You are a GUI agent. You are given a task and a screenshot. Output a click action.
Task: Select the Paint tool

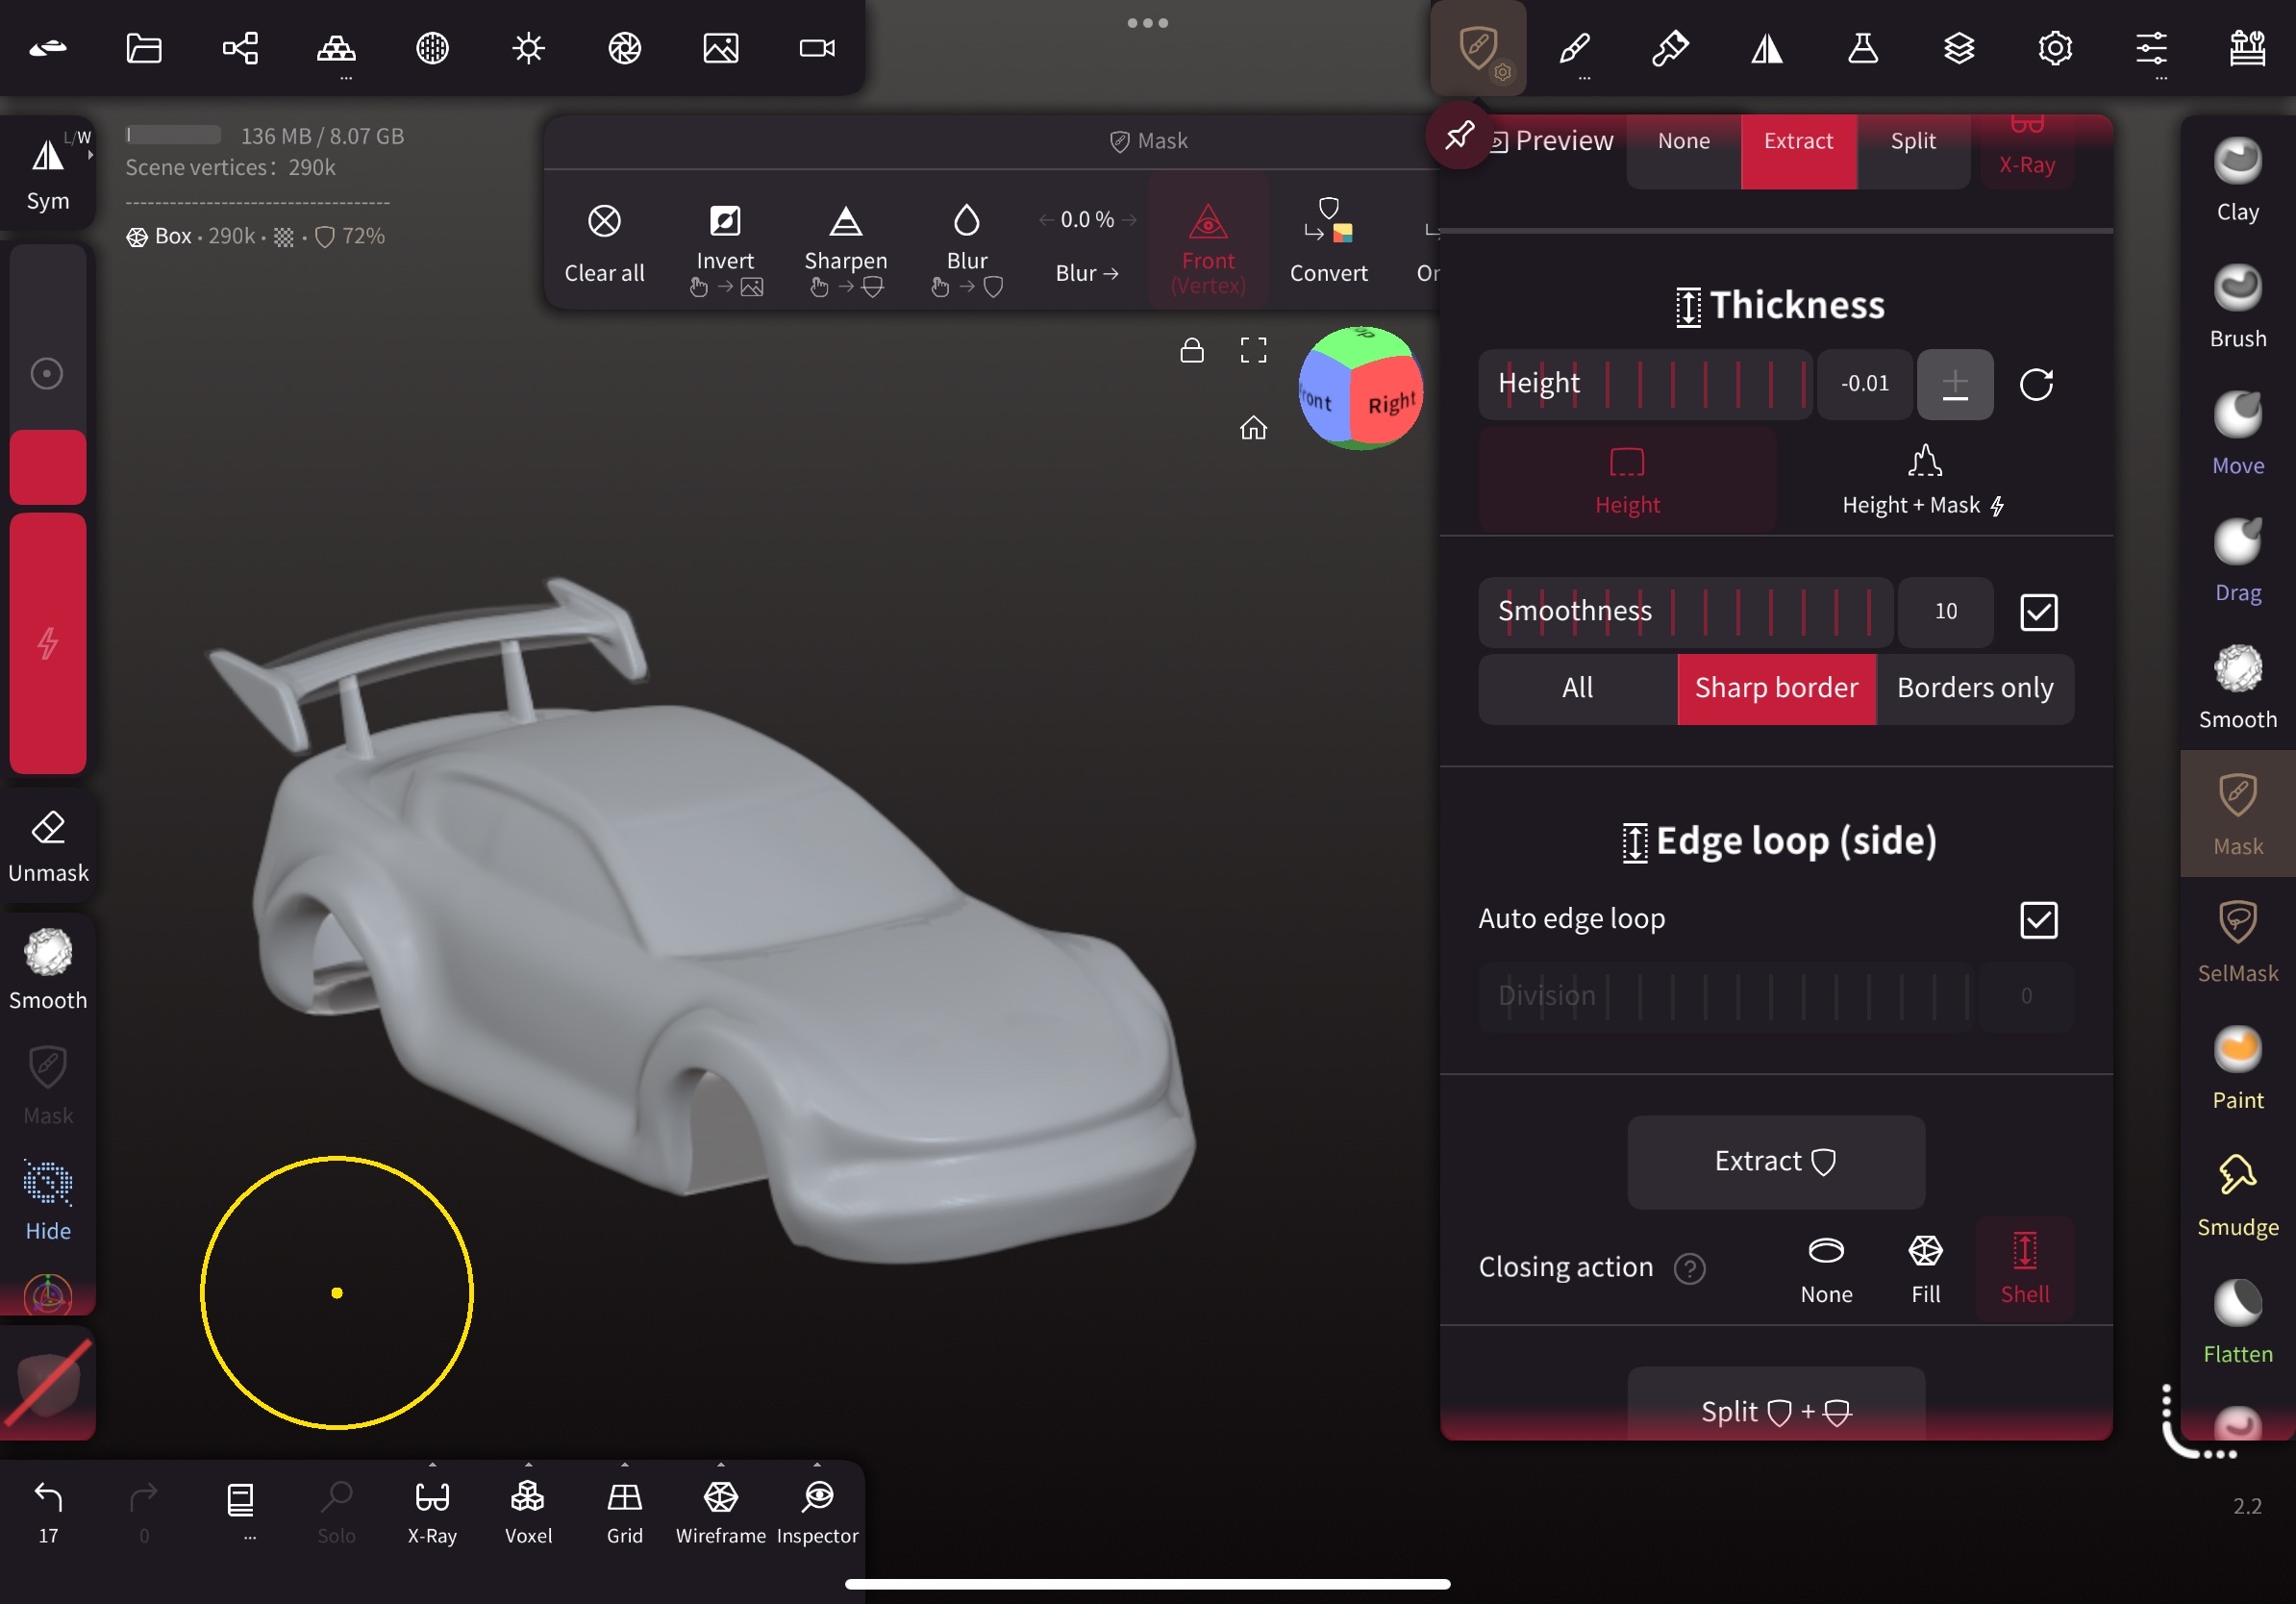2237,1069
